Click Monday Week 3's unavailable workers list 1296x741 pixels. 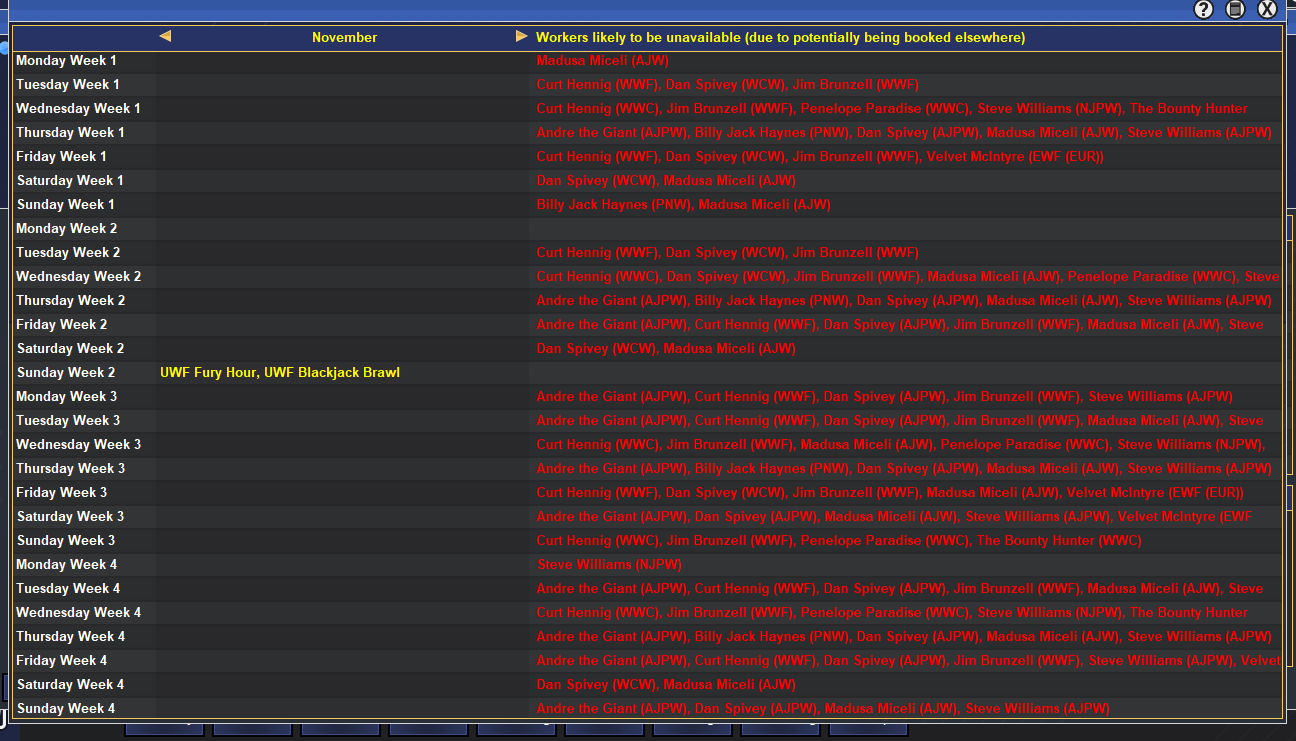pyautogui.click(x=884, y=397)
